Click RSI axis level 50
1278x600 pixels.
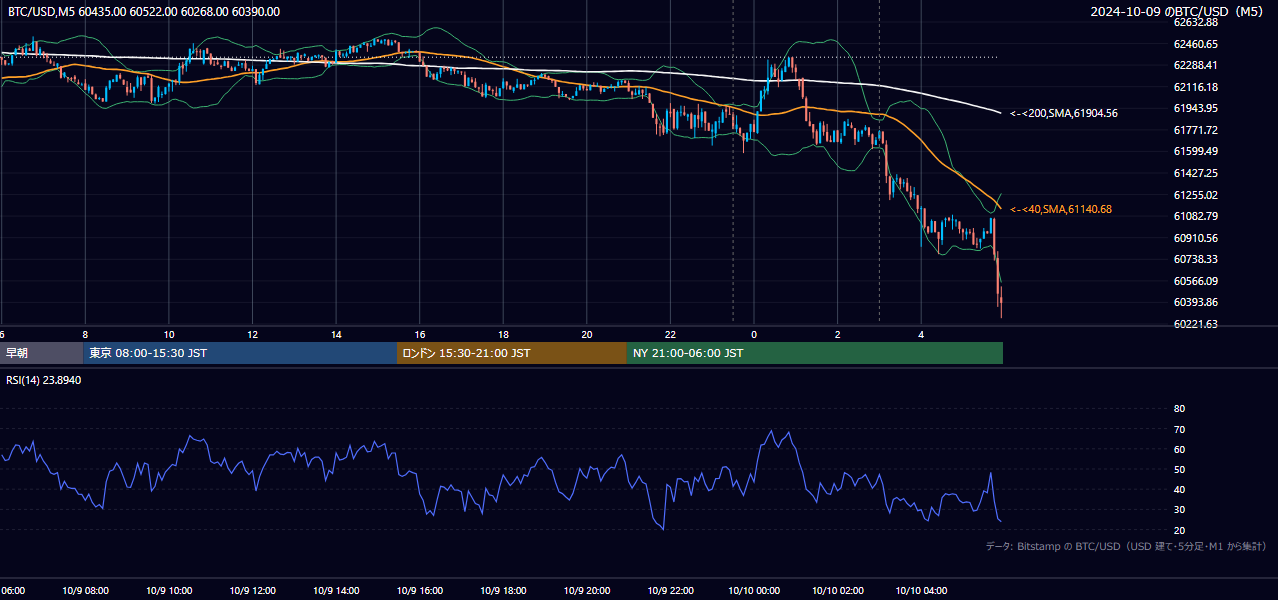pyautogui.click(x=1179, y=469)
